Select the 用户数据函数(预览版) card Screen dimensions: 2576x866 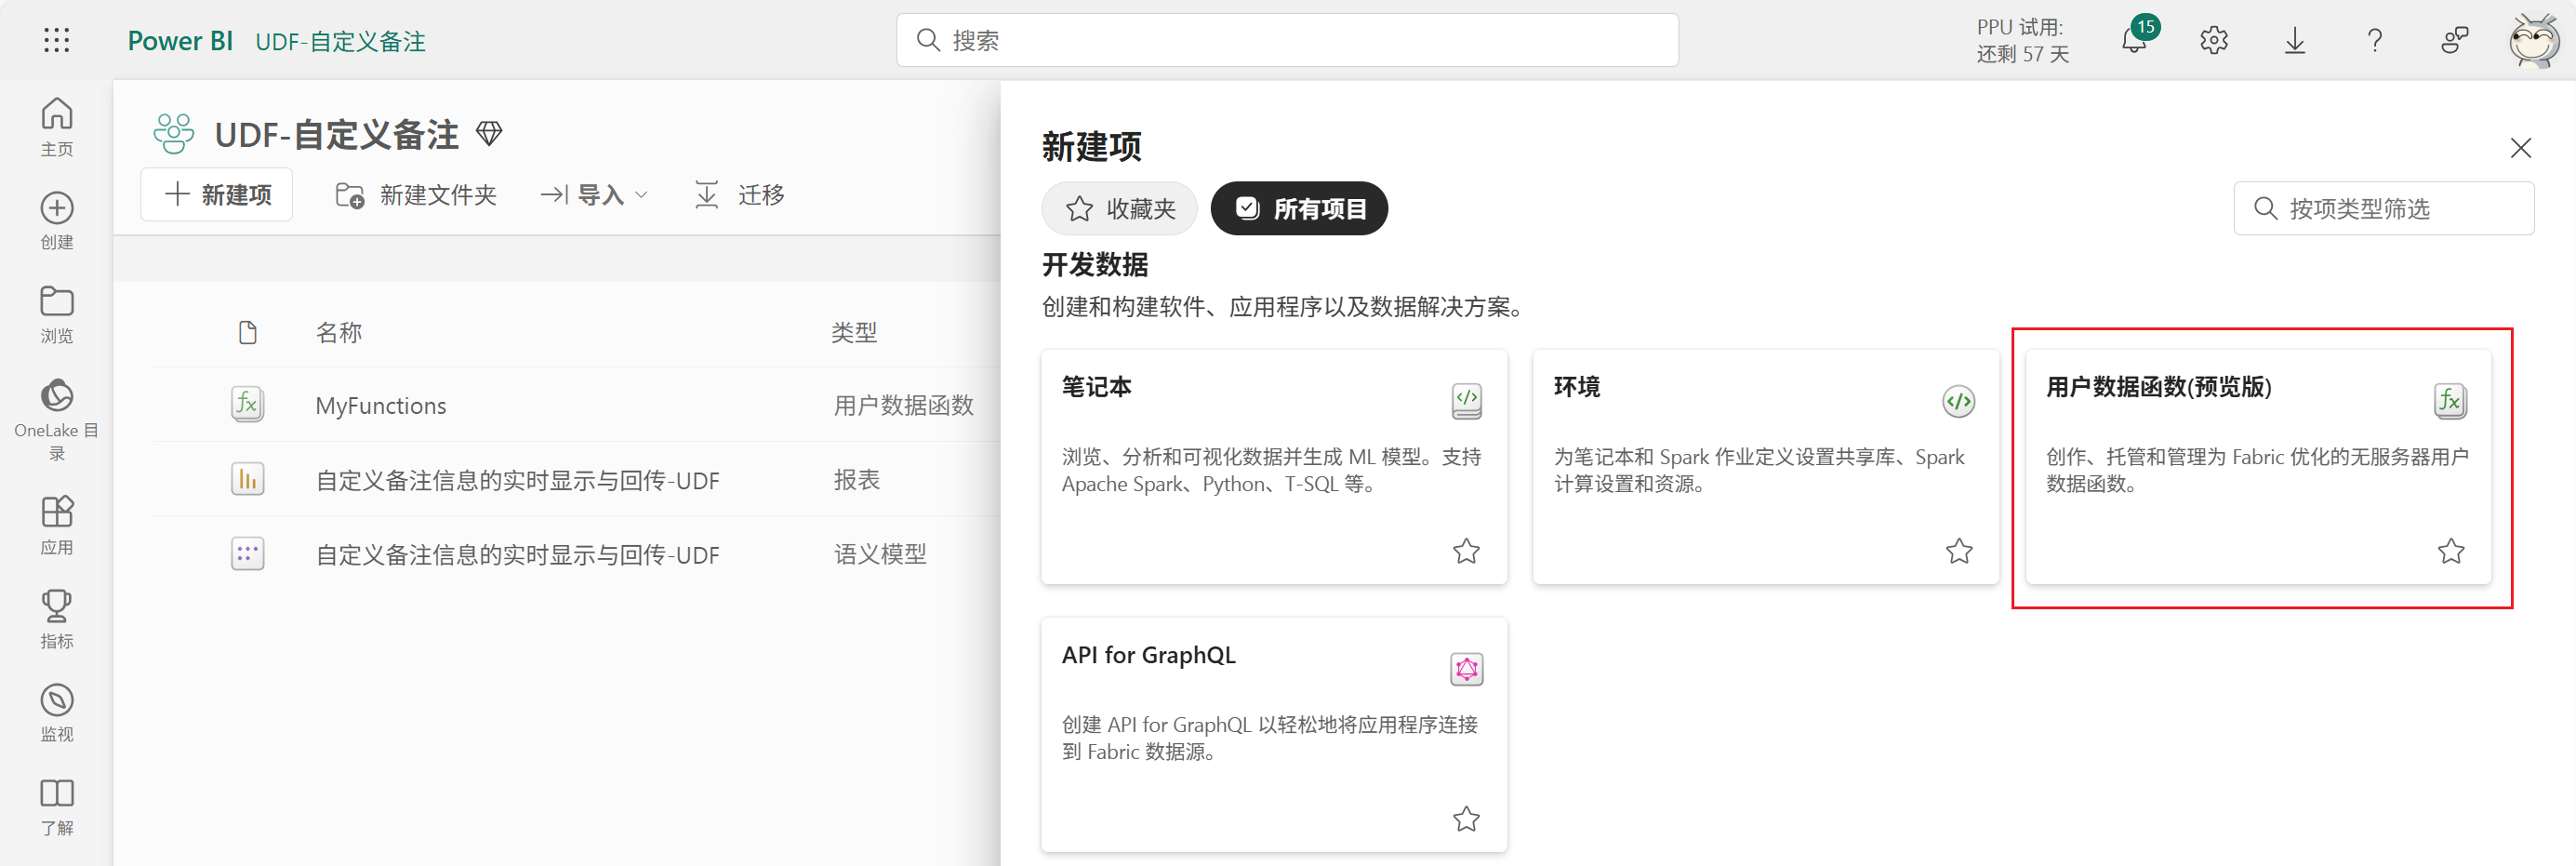pos(2258,466)
